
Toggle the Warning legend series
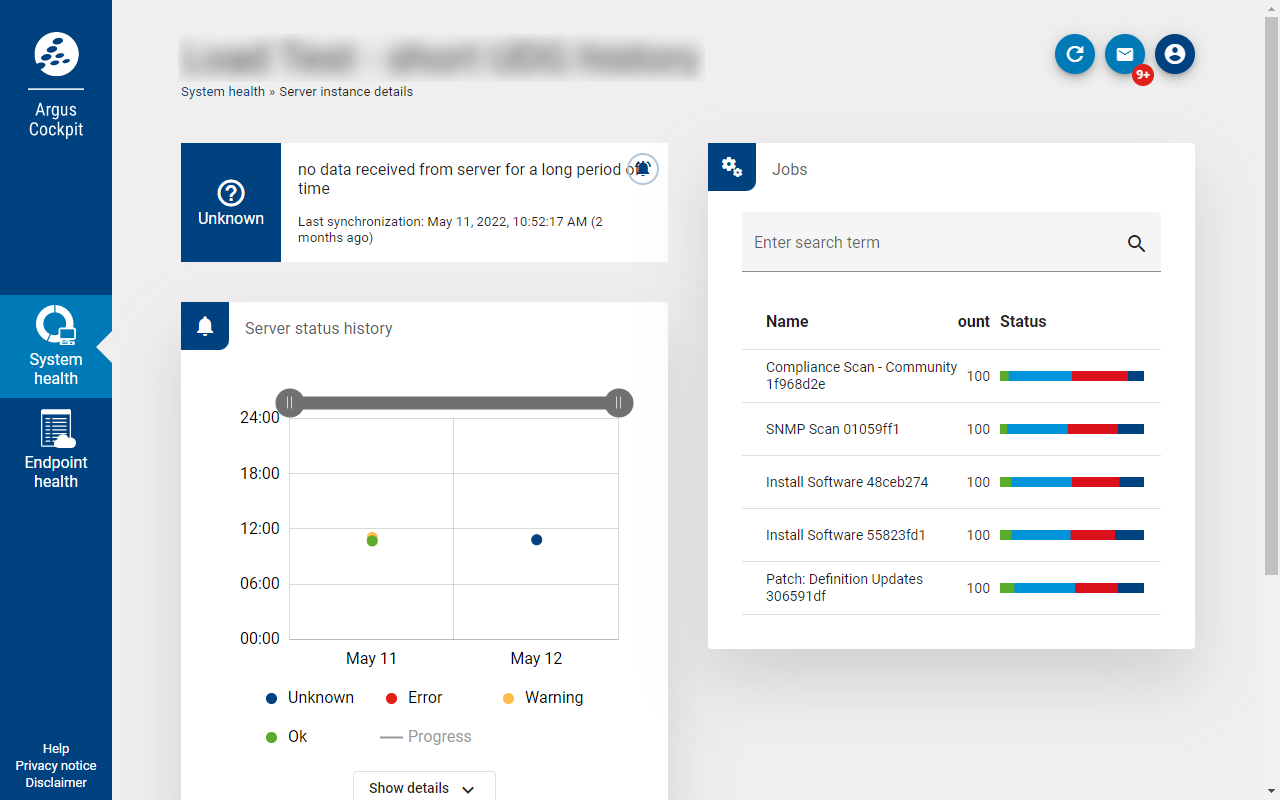pos(543,698)
